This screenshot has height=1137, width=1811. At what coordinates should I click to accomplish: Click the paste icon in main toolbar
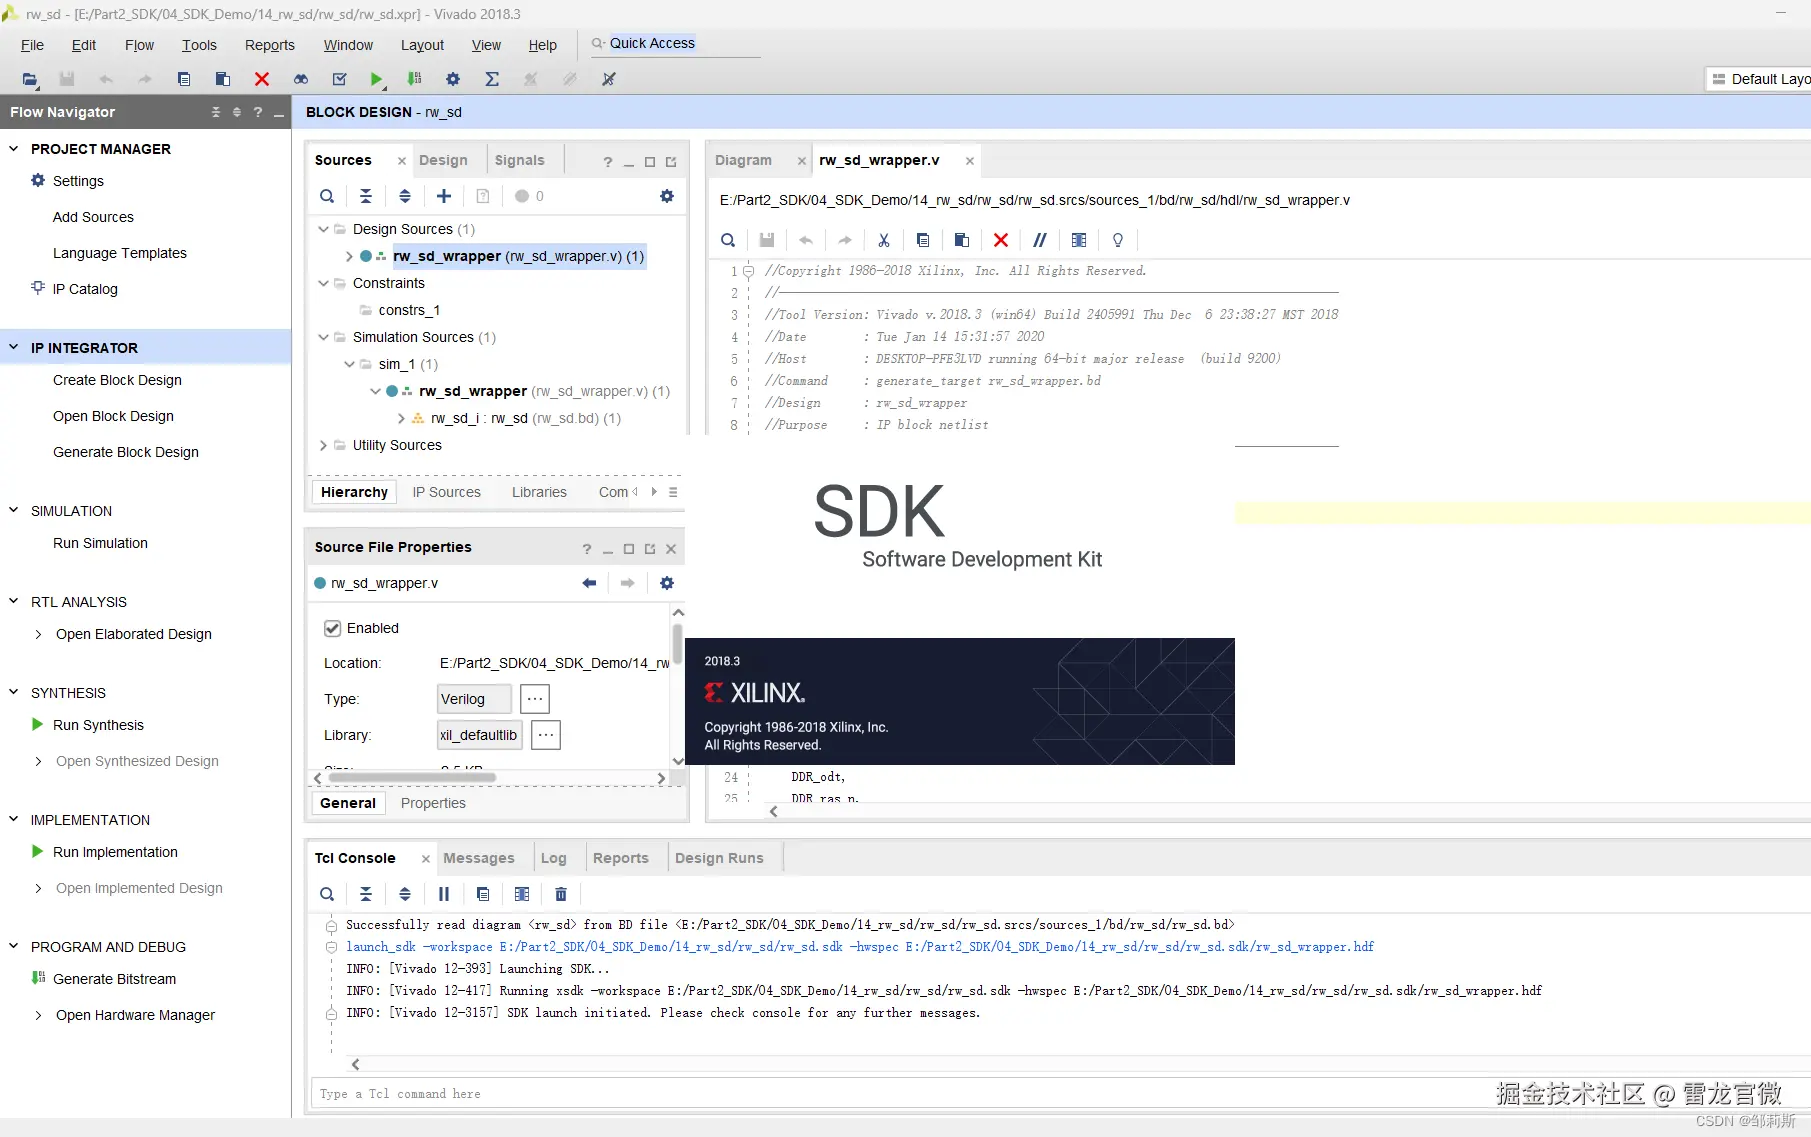pyautogui.click(x=223, y=79)
